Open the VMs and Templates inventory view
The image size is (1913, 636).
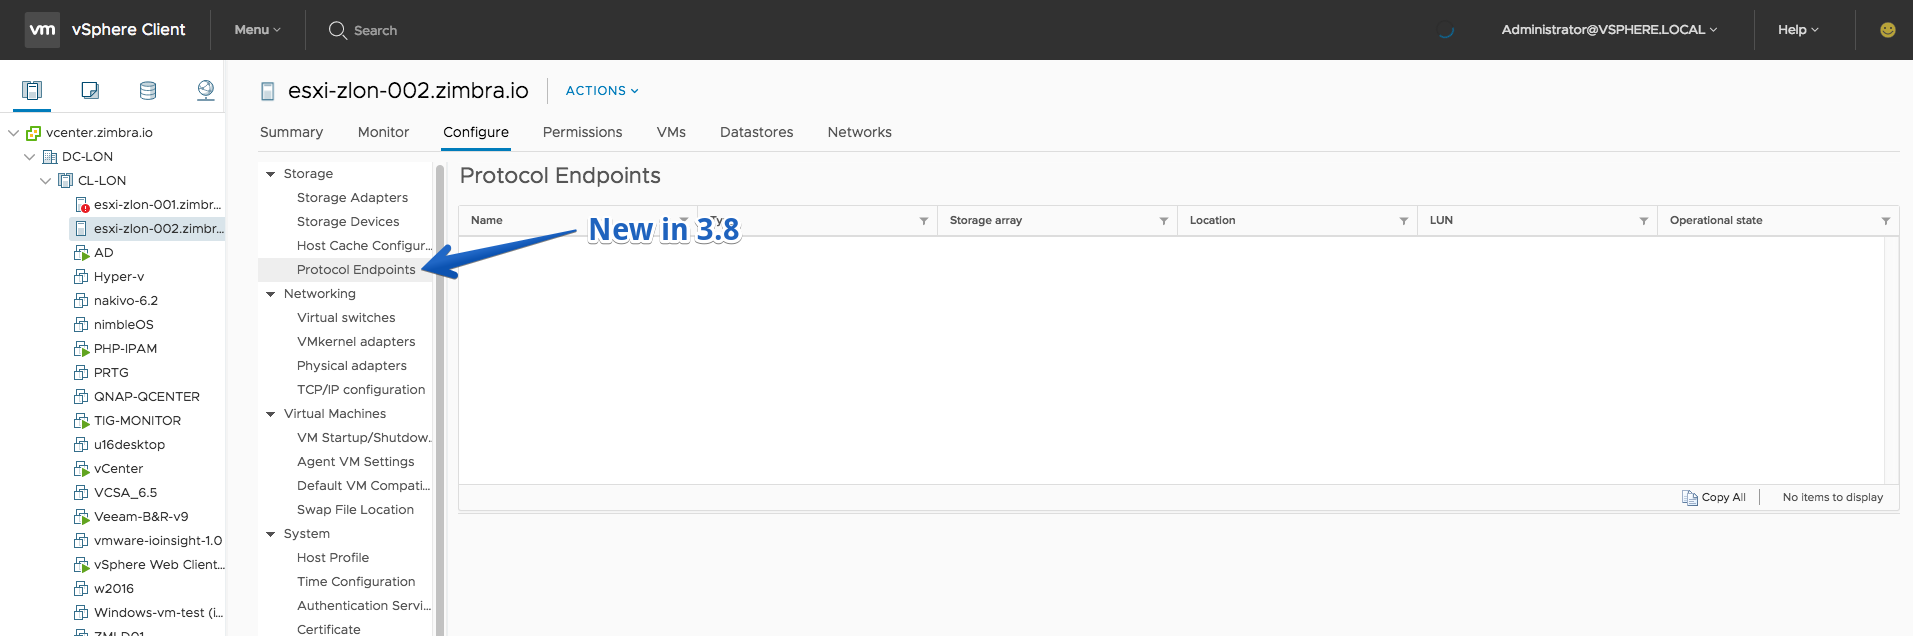(x=90, y=91)
